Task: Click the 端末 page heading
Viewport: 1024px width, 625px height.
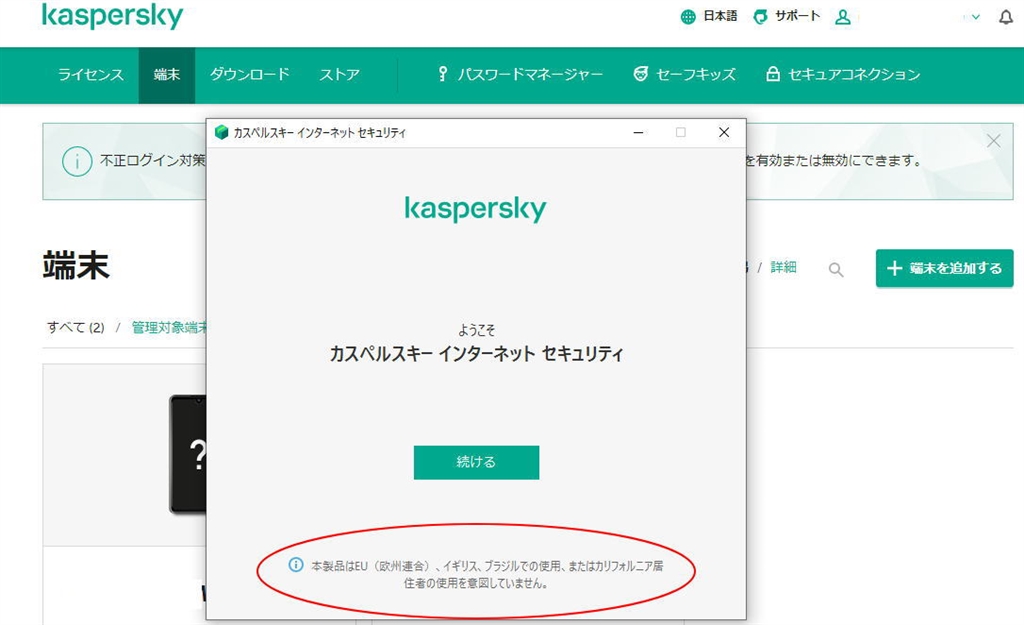Action: click(76, 266)
